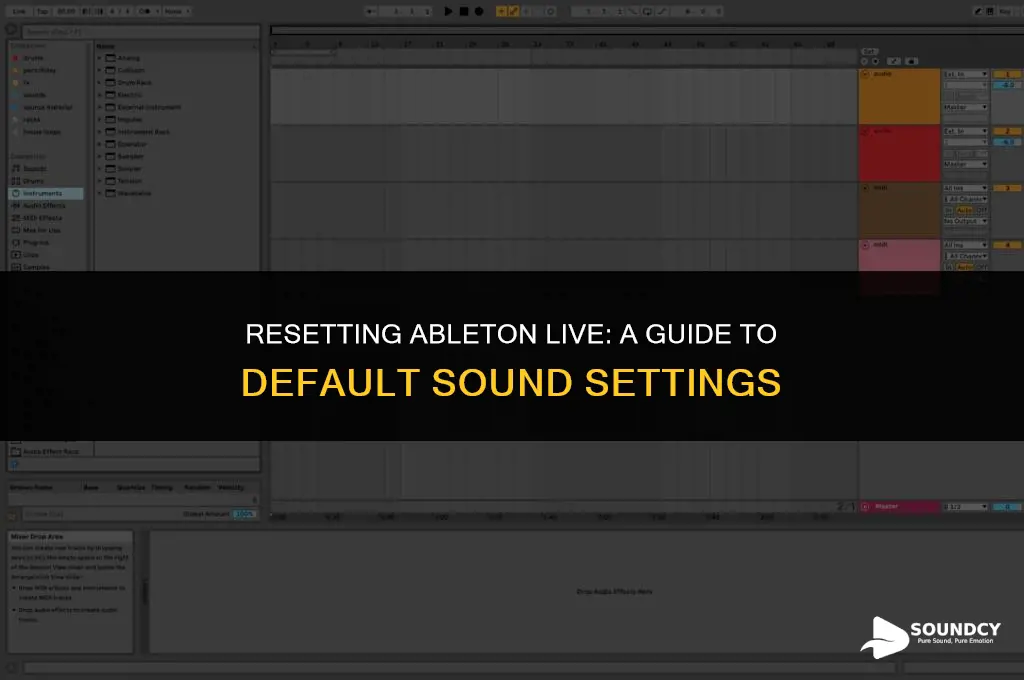Arm the transport Record button

tap(479, 11)
